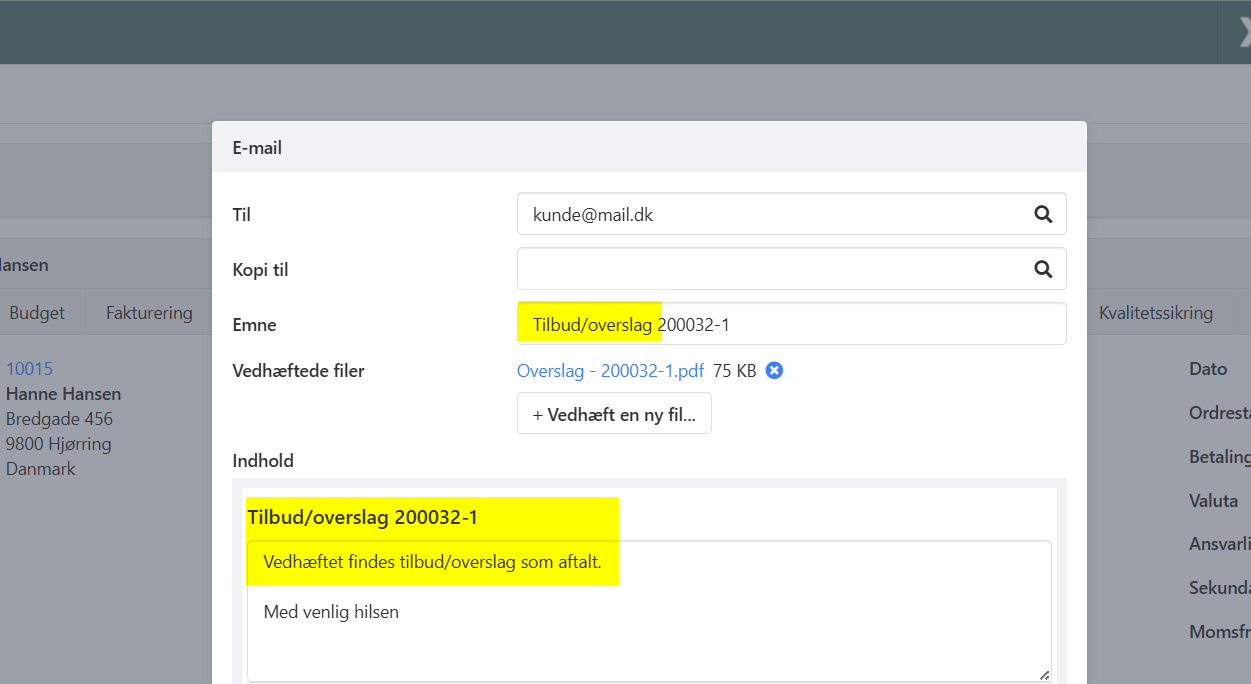
Task: Click the Tilbud/overslag 200032-1 content heading
Action: pyautogui.click(x=362, y=518)
